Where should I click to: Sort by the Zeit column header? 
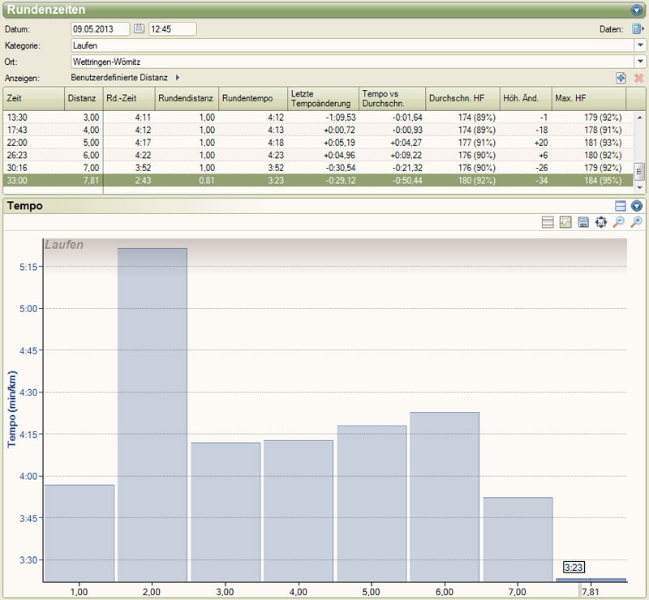34,98
